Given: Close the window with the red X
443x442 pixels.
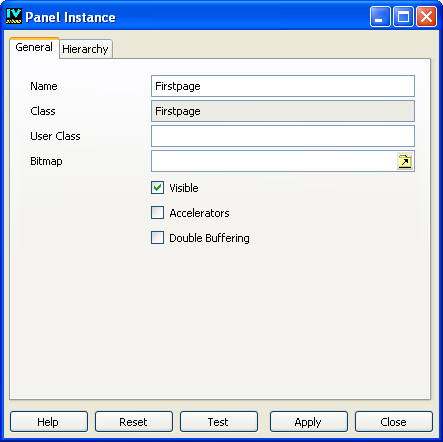Looking at the screenshot, I should click(x=426, y=16).
